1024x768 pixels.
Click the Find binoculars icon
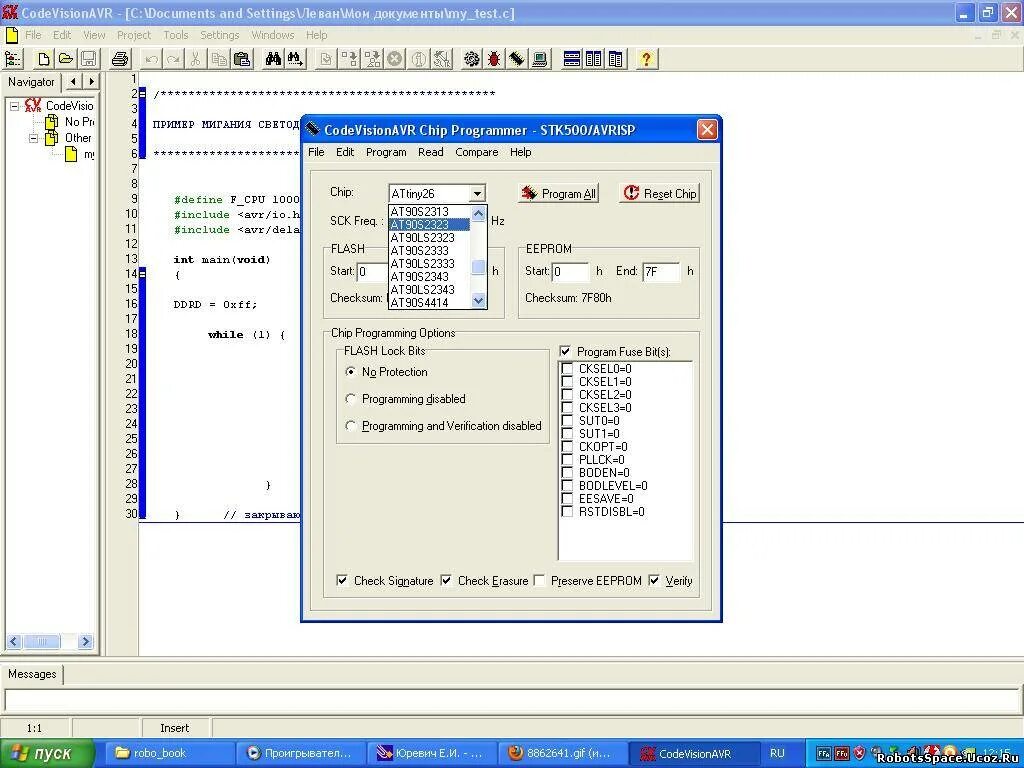tap(273, 59)
